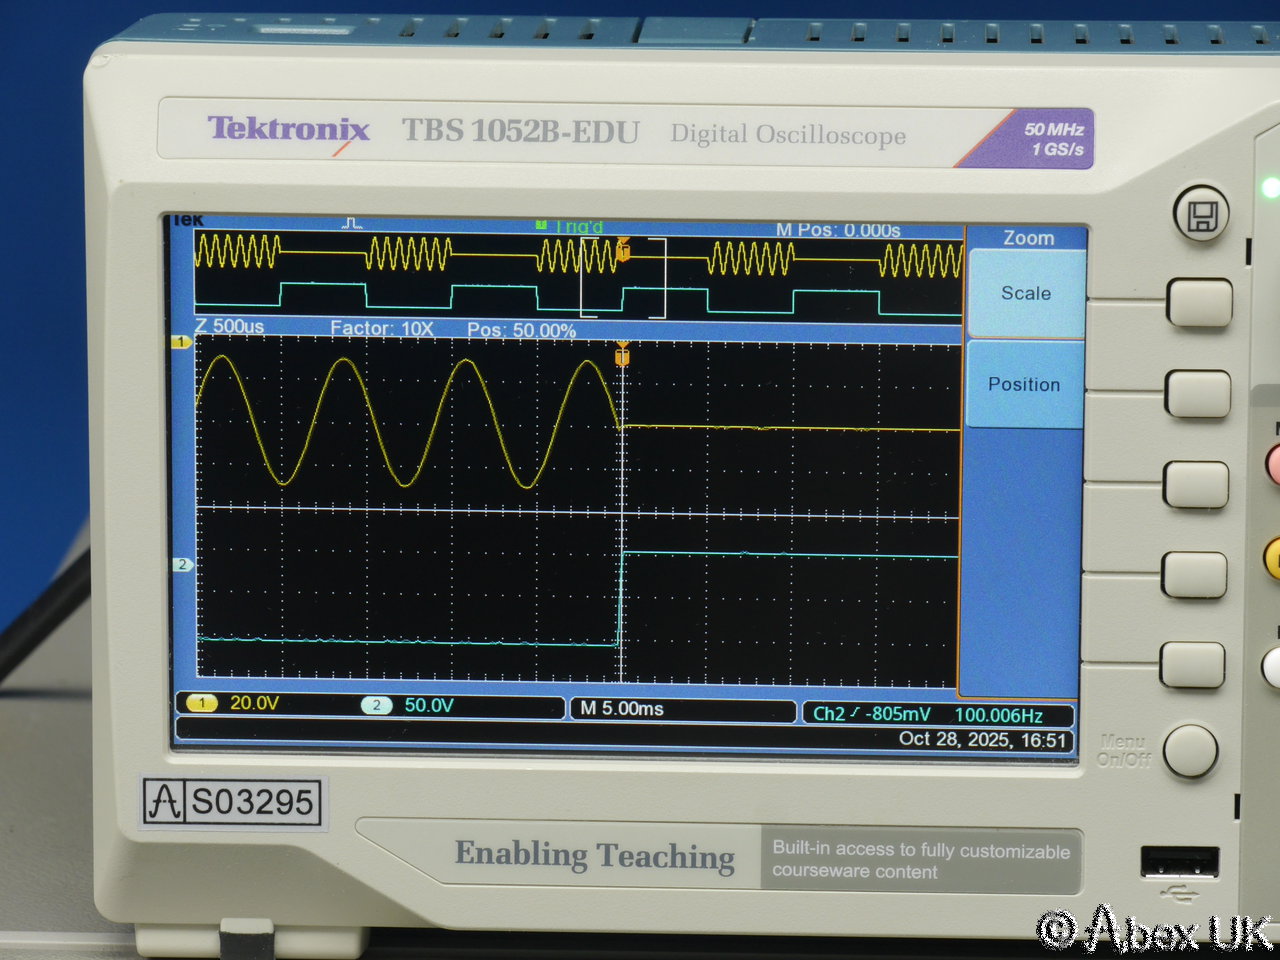Select the orange trigger marker on main graticule
1280x960 pixels.
click(622, 354)
